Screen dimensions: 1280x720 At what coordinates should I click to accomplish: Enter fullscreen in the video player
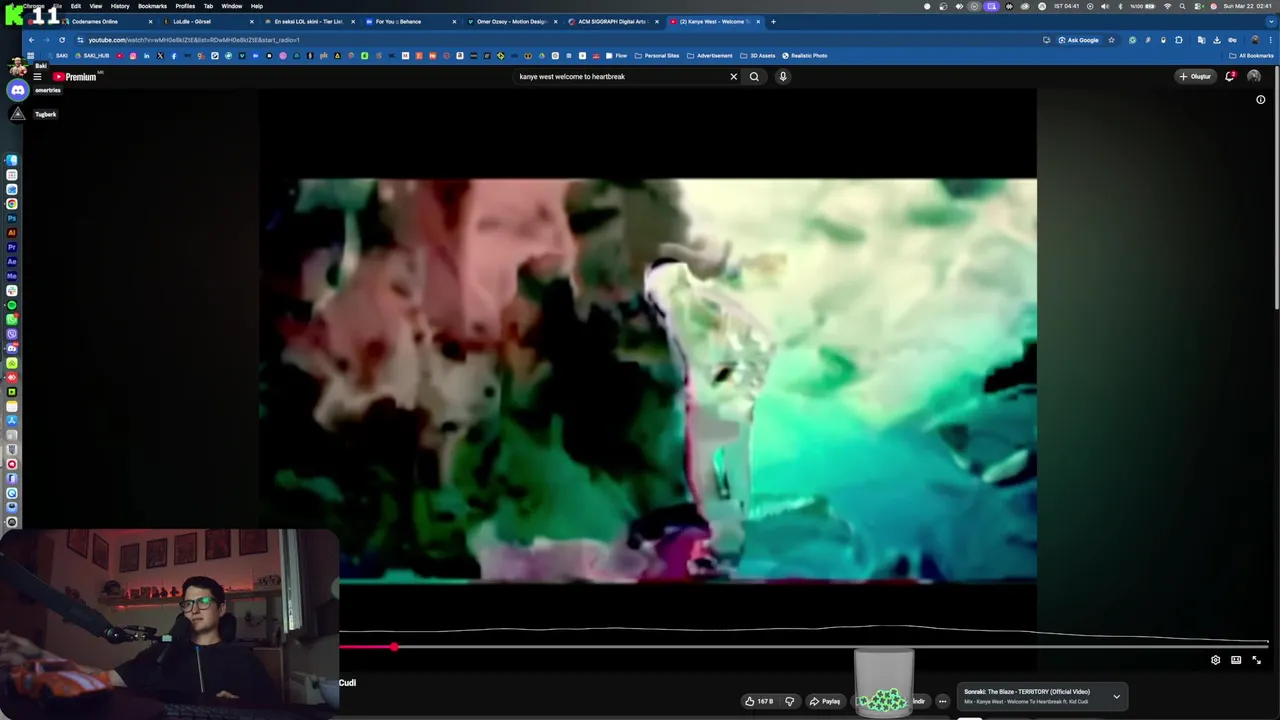(x=1257, y=660)
